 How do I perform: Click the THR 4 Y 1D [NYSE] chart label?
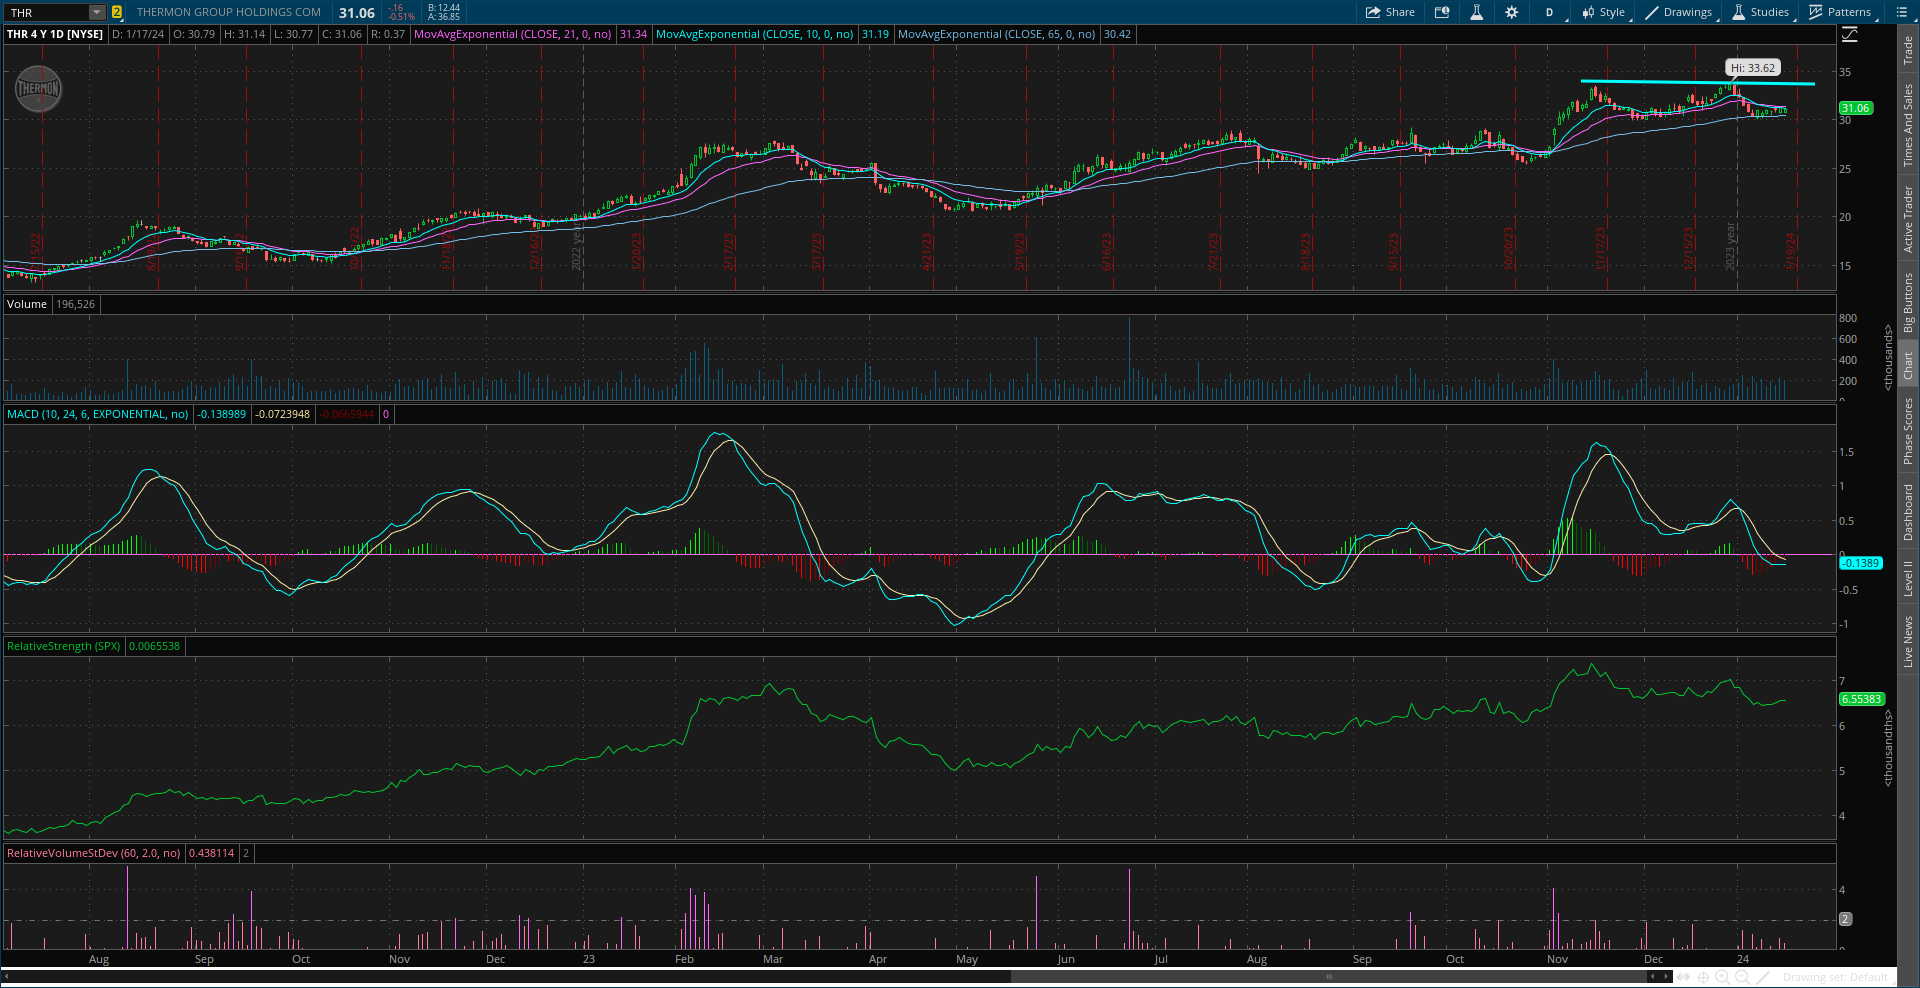coord(55,34)
